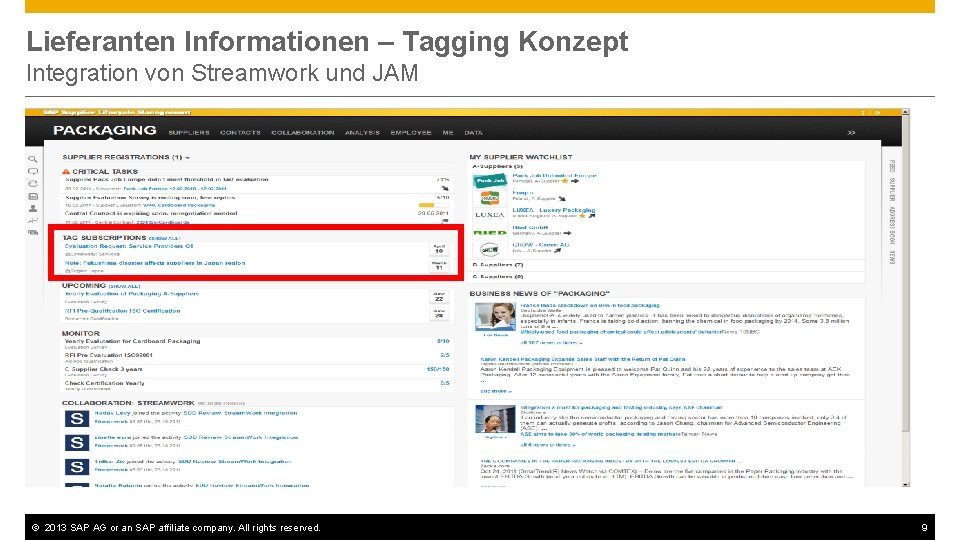Click second Streamwork S icon in collaboration feed
Screen dimensions: 960x540
coord(77,443)
